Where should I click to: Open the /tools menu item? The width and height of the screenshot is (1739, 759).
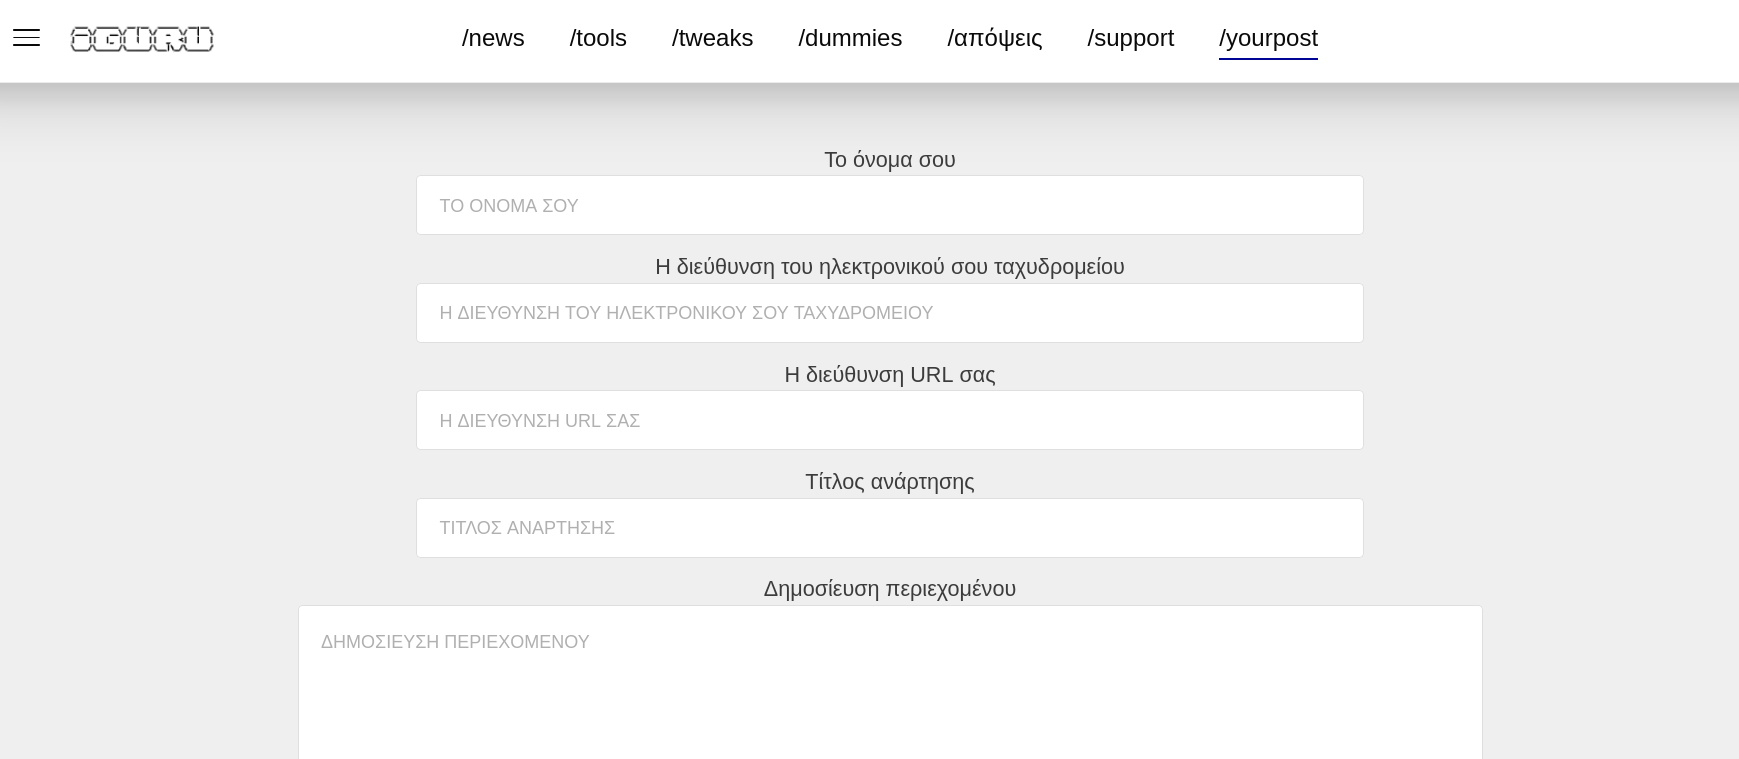point(598,38)
